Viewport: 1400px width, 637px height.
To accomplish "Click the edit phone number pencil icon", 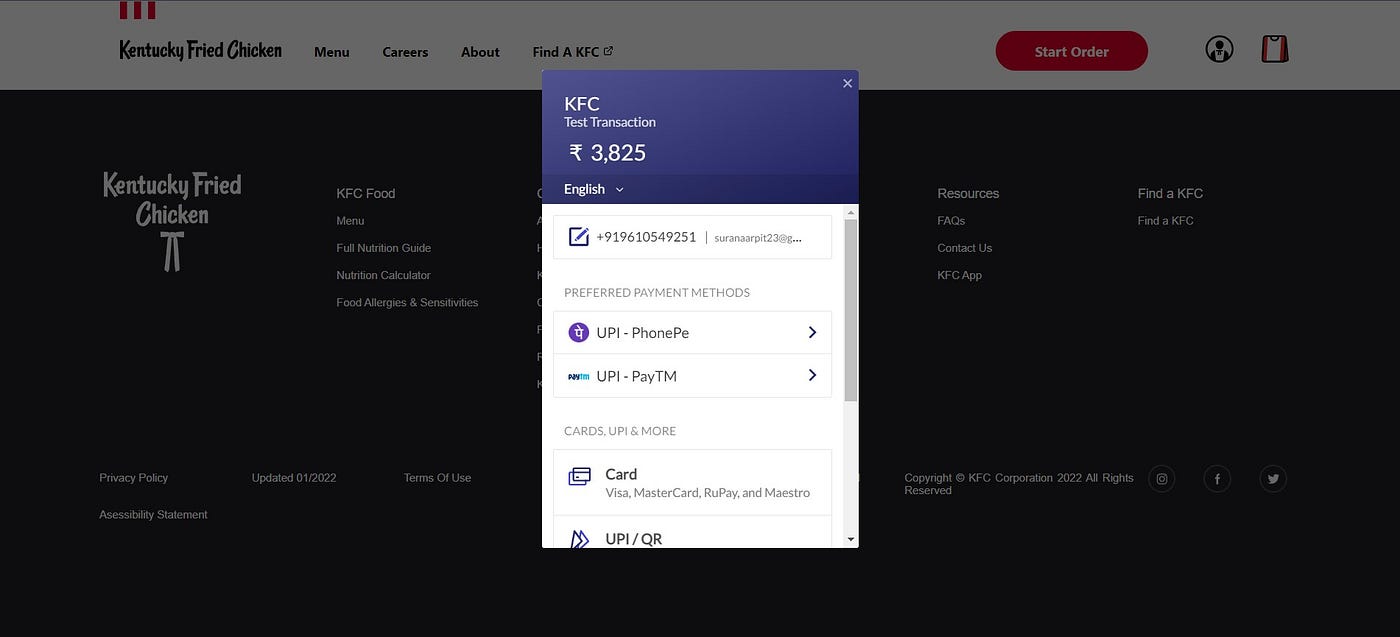I will 578,237.
